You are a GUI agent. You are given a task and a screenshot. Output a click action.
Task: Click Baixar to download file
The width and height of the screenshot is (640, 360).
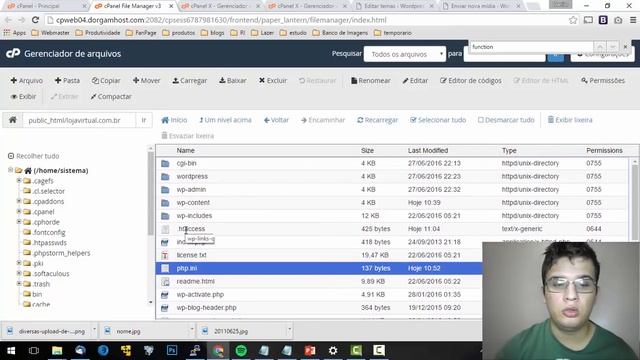coord(233,81)
